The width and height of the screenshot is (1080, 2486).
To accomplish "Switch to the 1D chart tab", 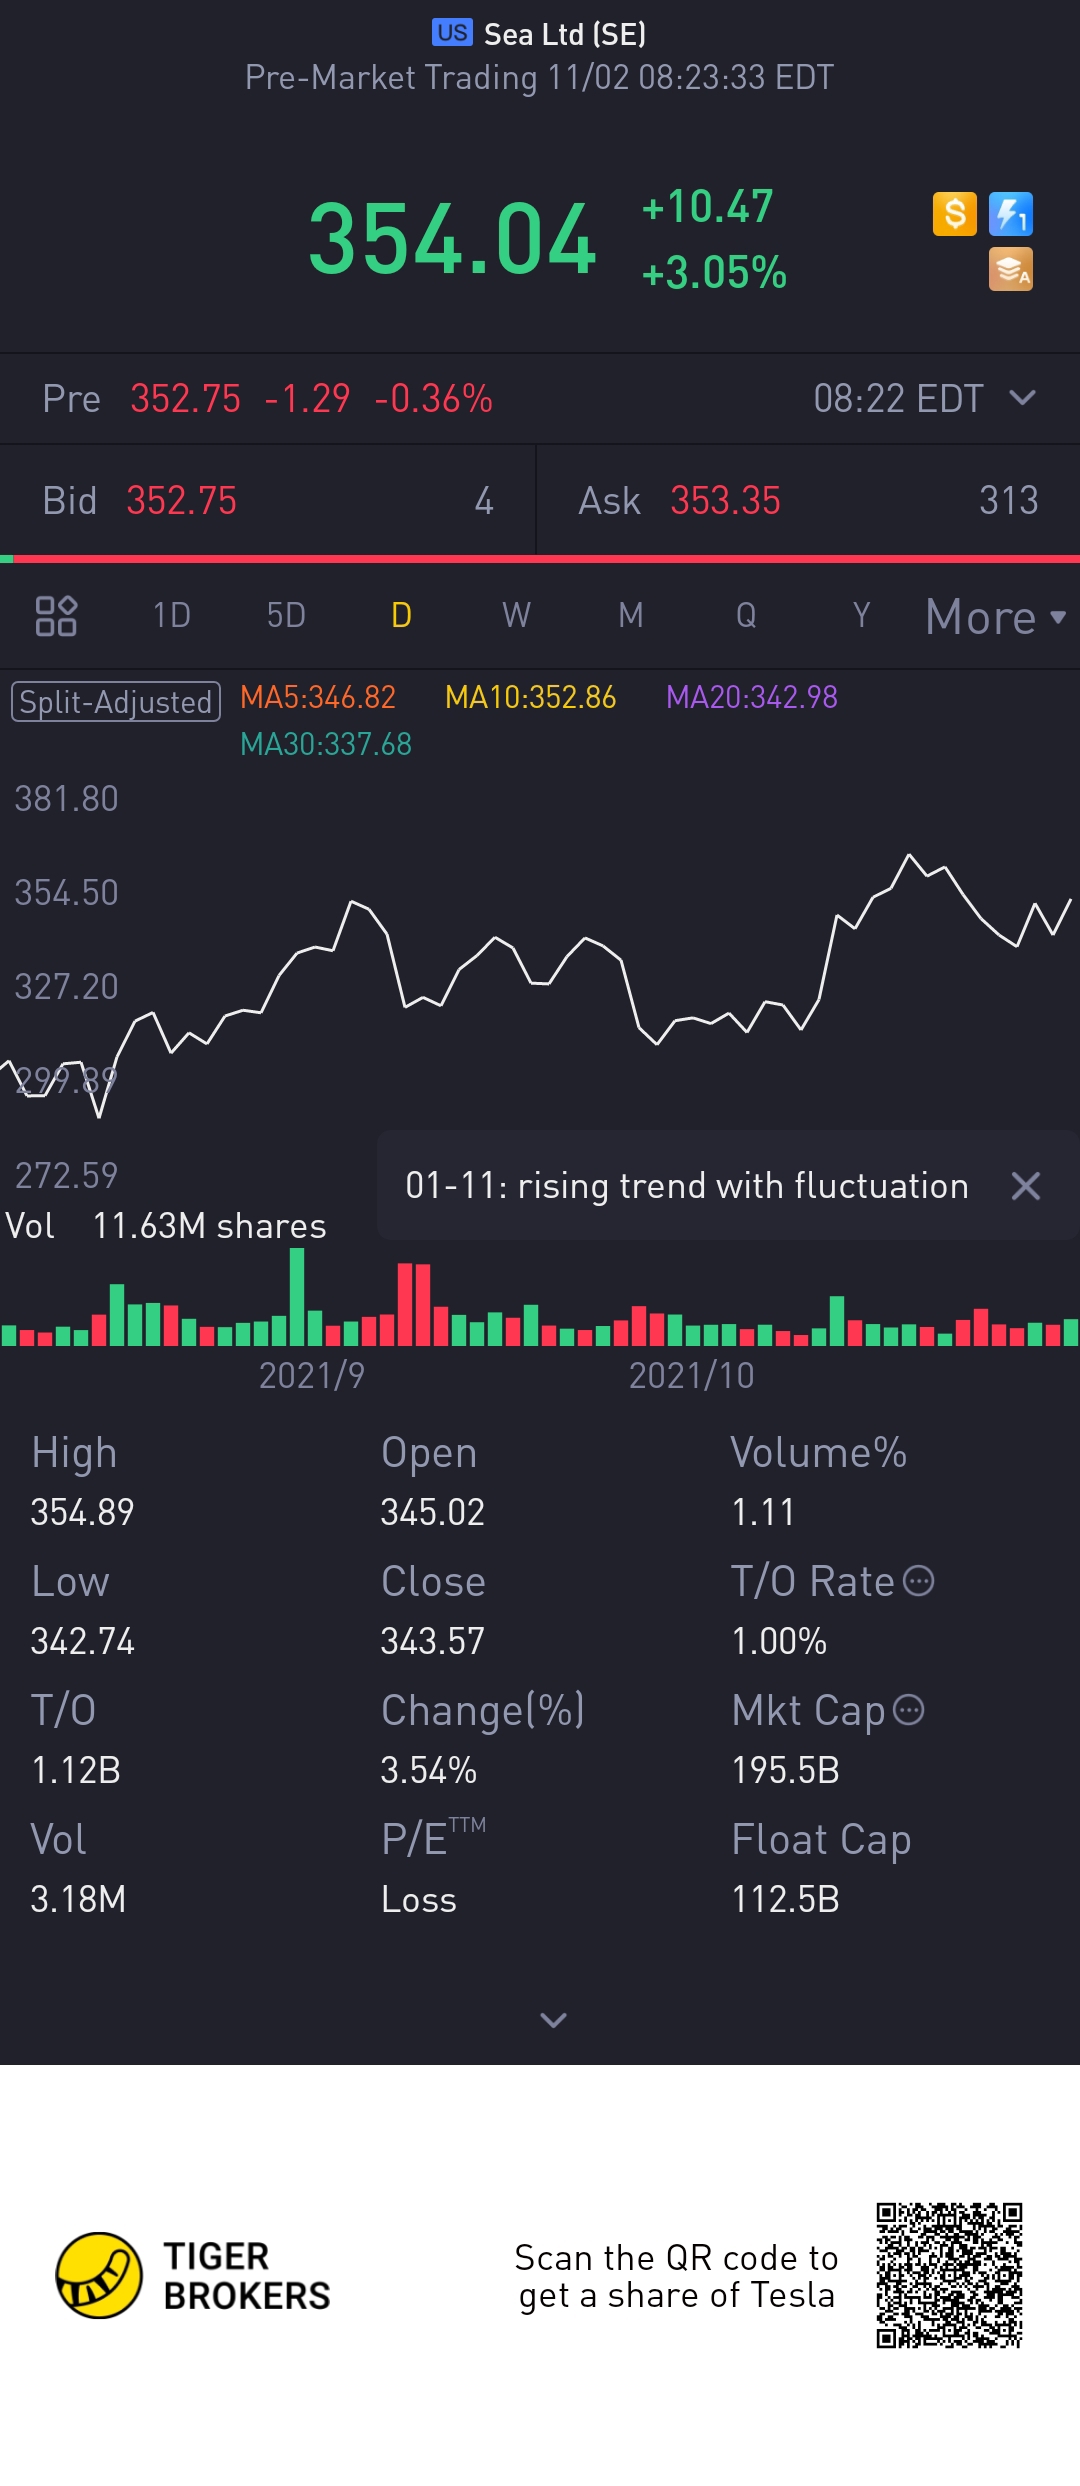I will tap(171, 615).
